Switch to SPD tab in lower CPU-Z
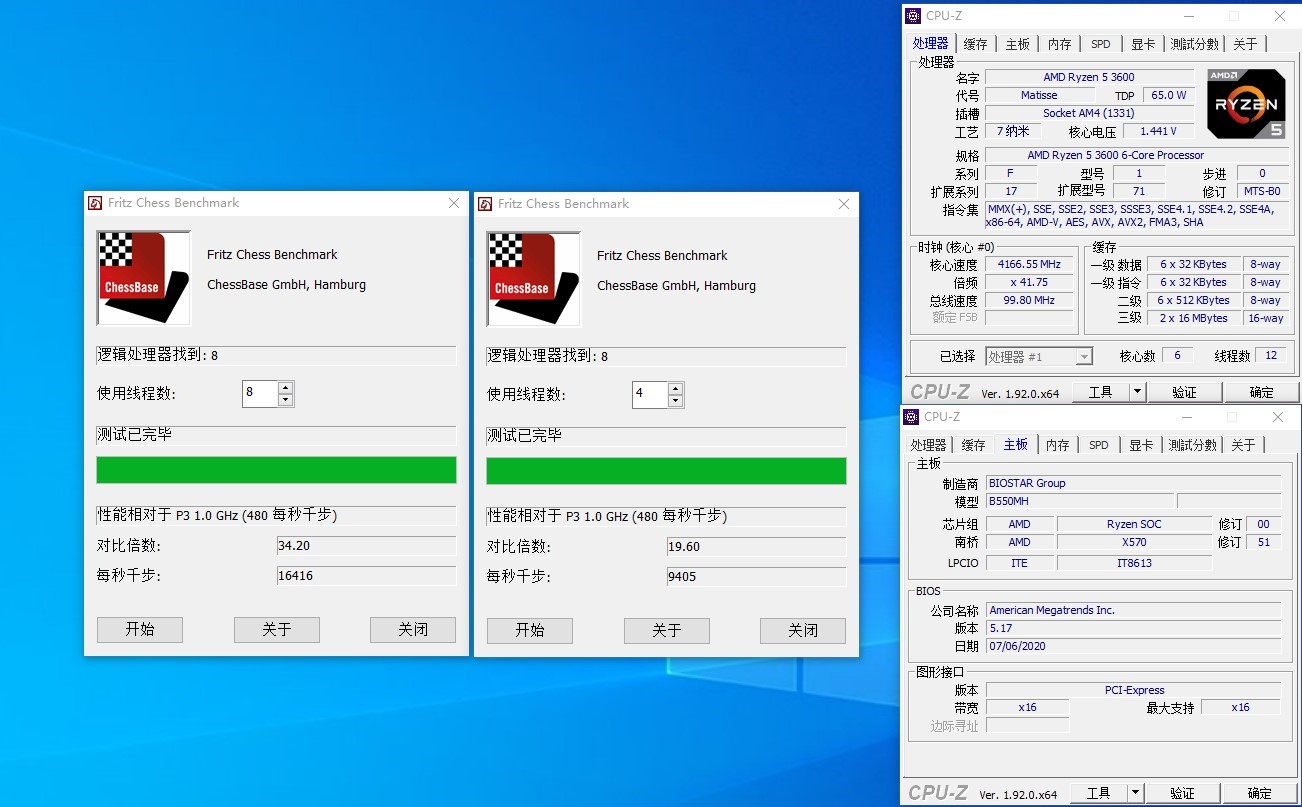 click(x=1098, y=445)
